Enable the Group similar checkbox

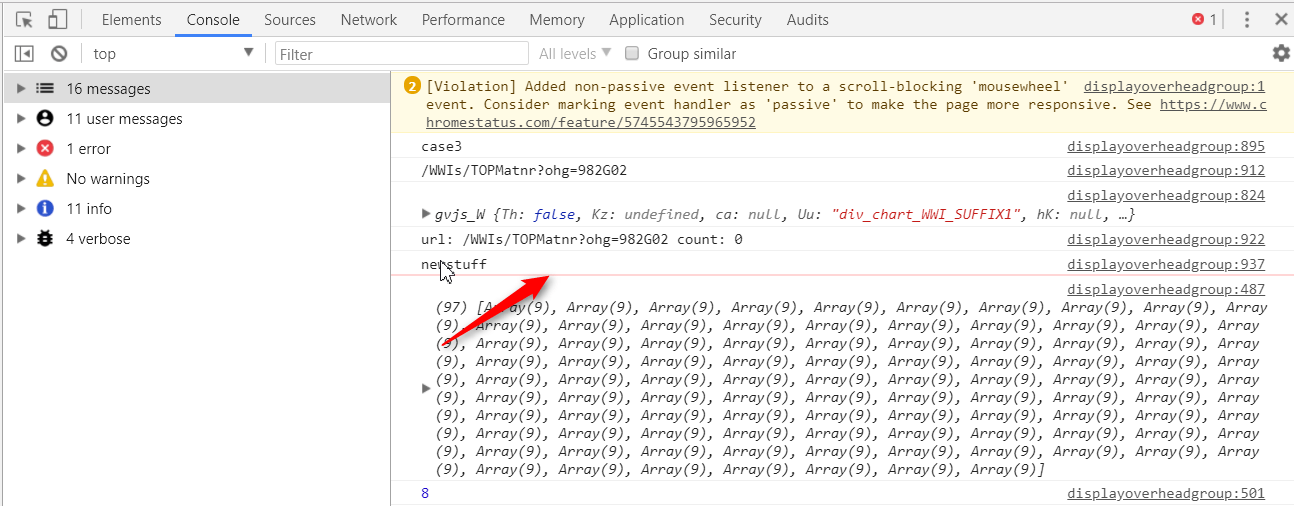632,54
